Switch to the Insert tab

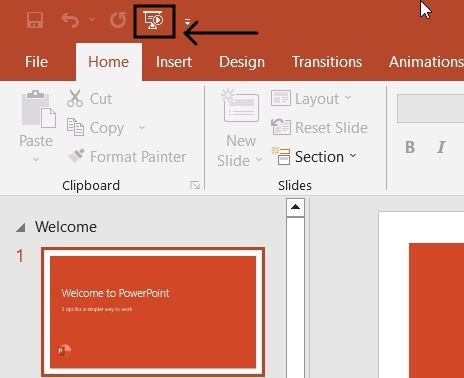[x=174, y=62]
